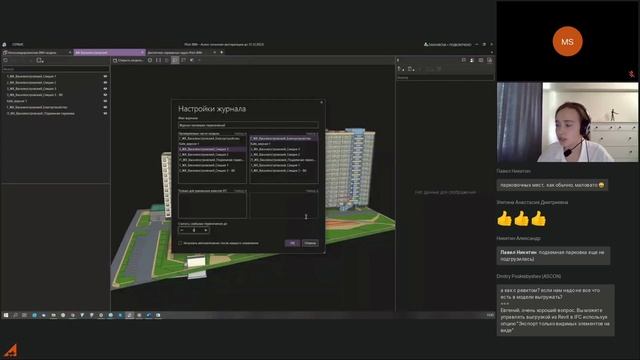
Task: Enable the auto-check checkbox in the dialog
Action: tap(180, 243)
